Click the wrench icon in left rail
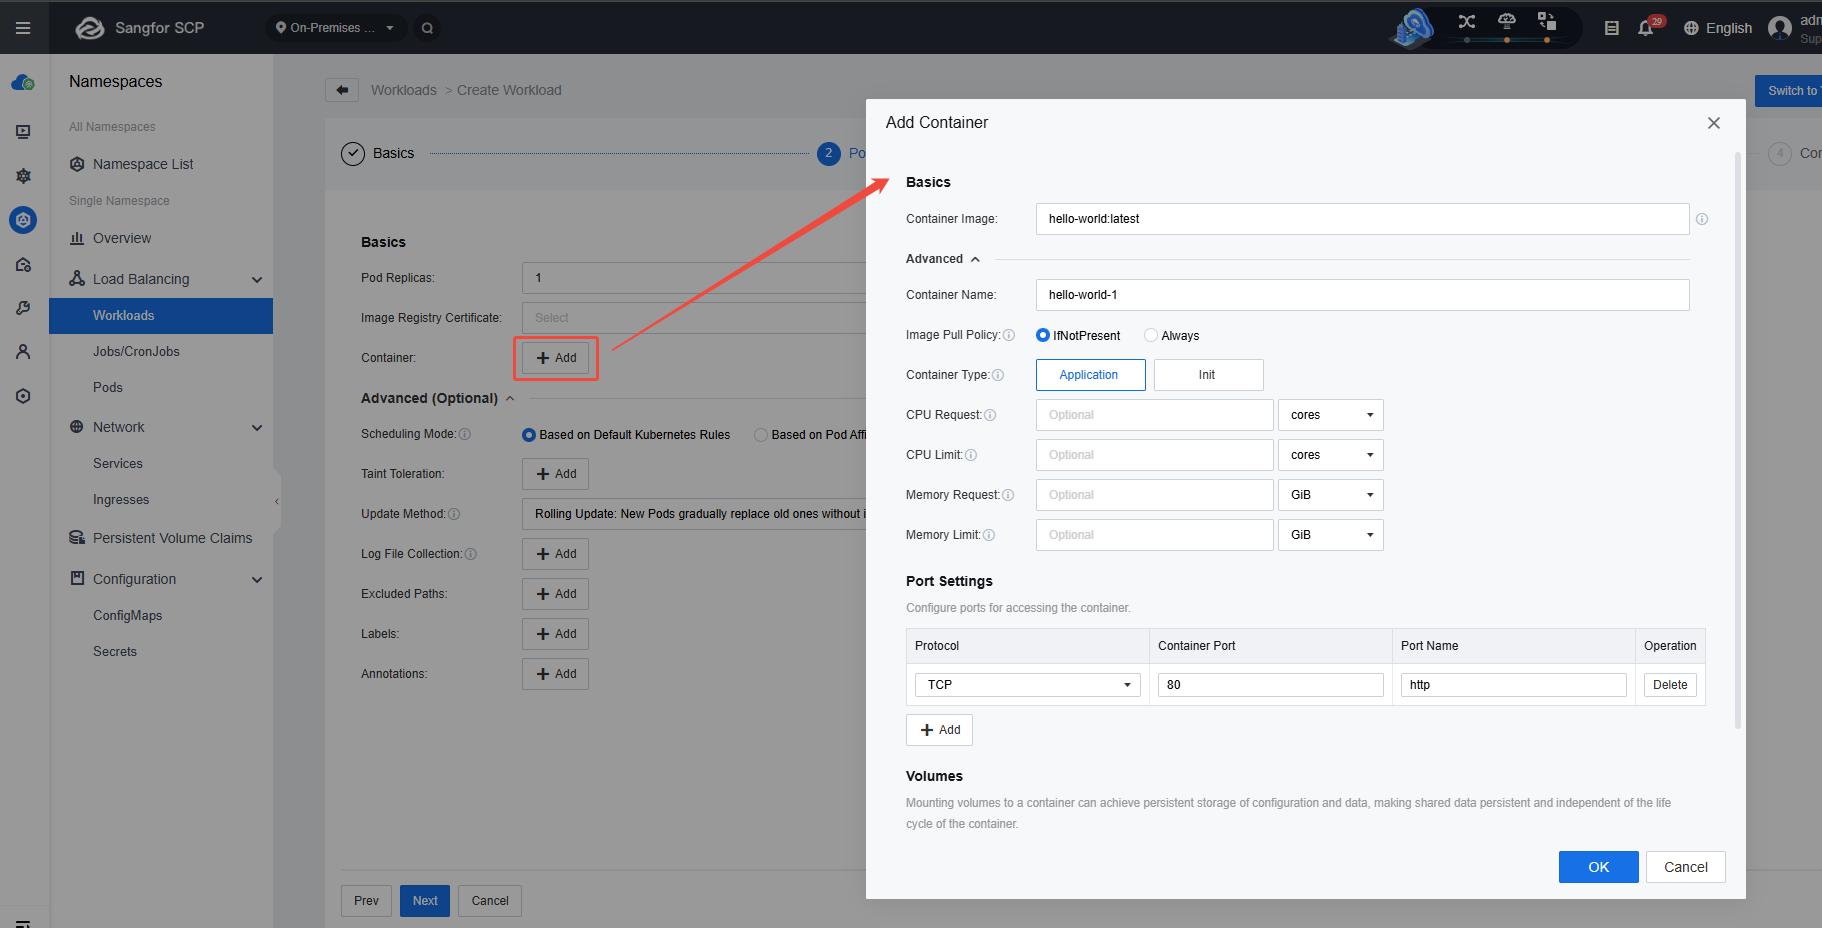Image resolution: width=1822 pixels, height=928 pixels. 23,308
